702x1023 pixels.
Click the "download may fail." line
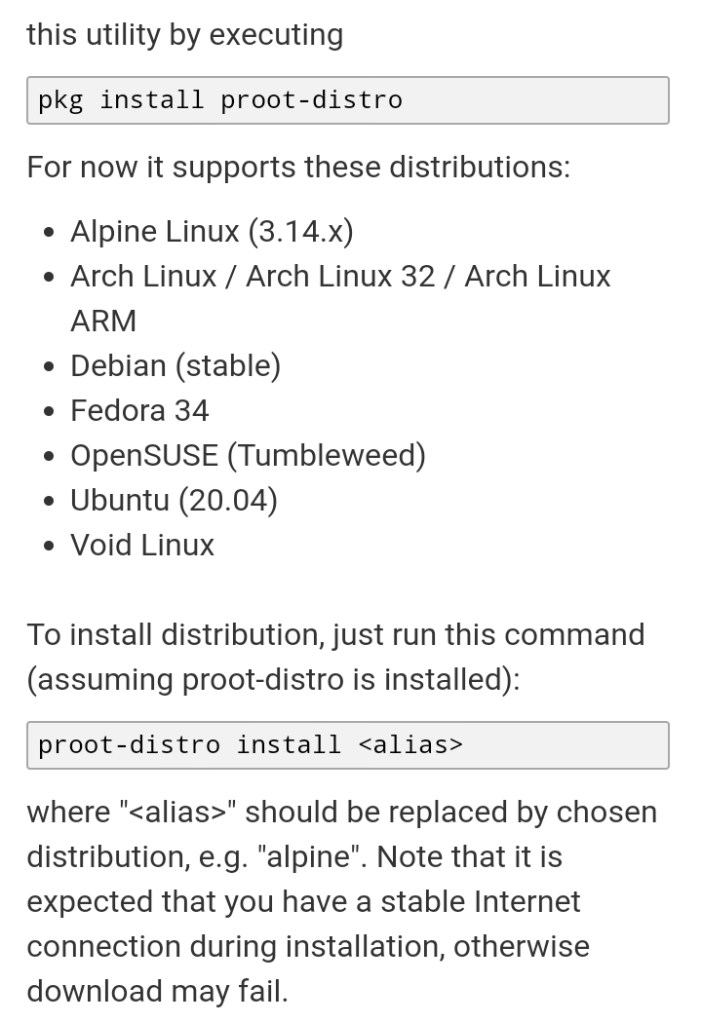coord(157,992)
